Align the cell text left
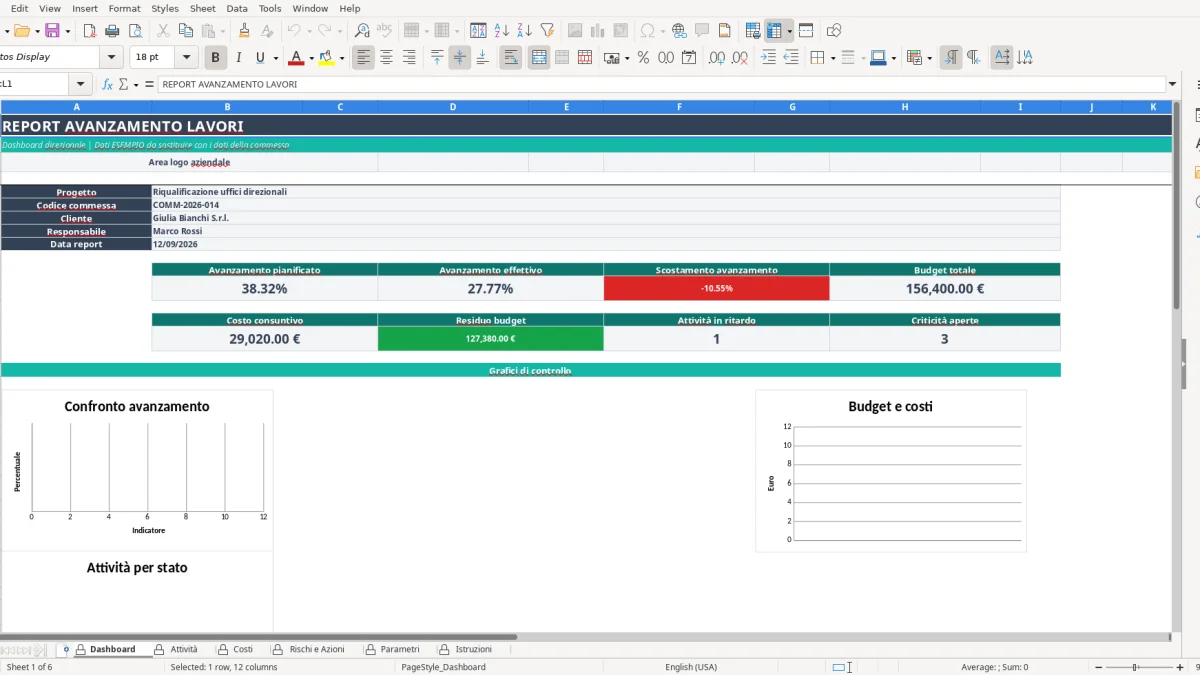Image resolution: width=1200 pixels, height=675 pixels. tap(363, 58)
